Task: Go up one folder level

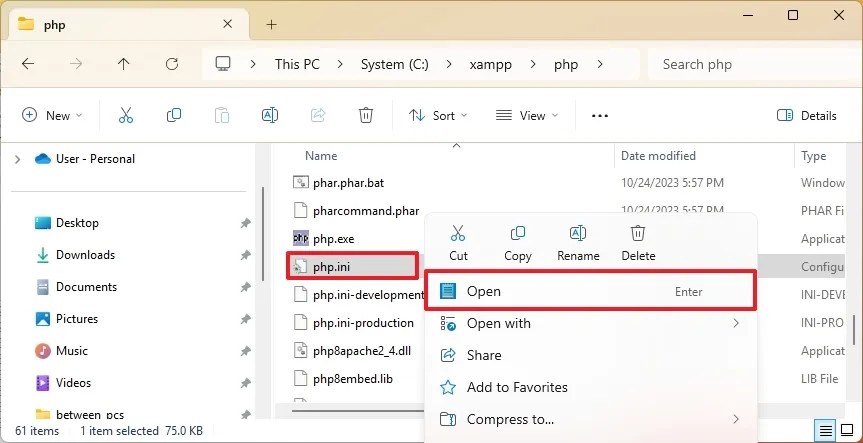Action: [123, 64]
